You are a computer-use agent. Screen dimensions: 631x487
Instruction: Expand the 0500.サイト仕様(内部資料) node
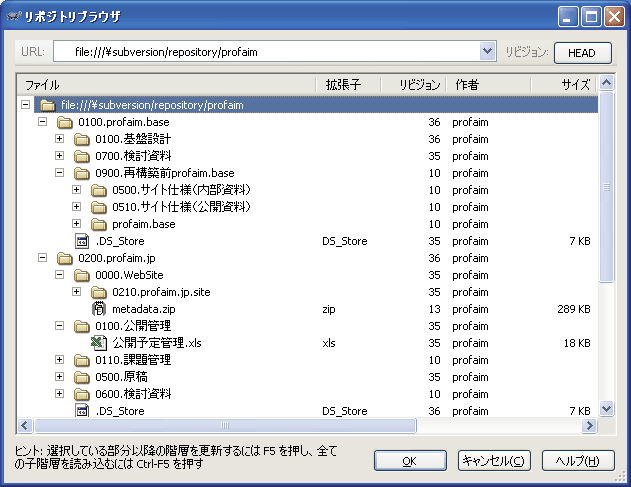[x=76, y=190]
